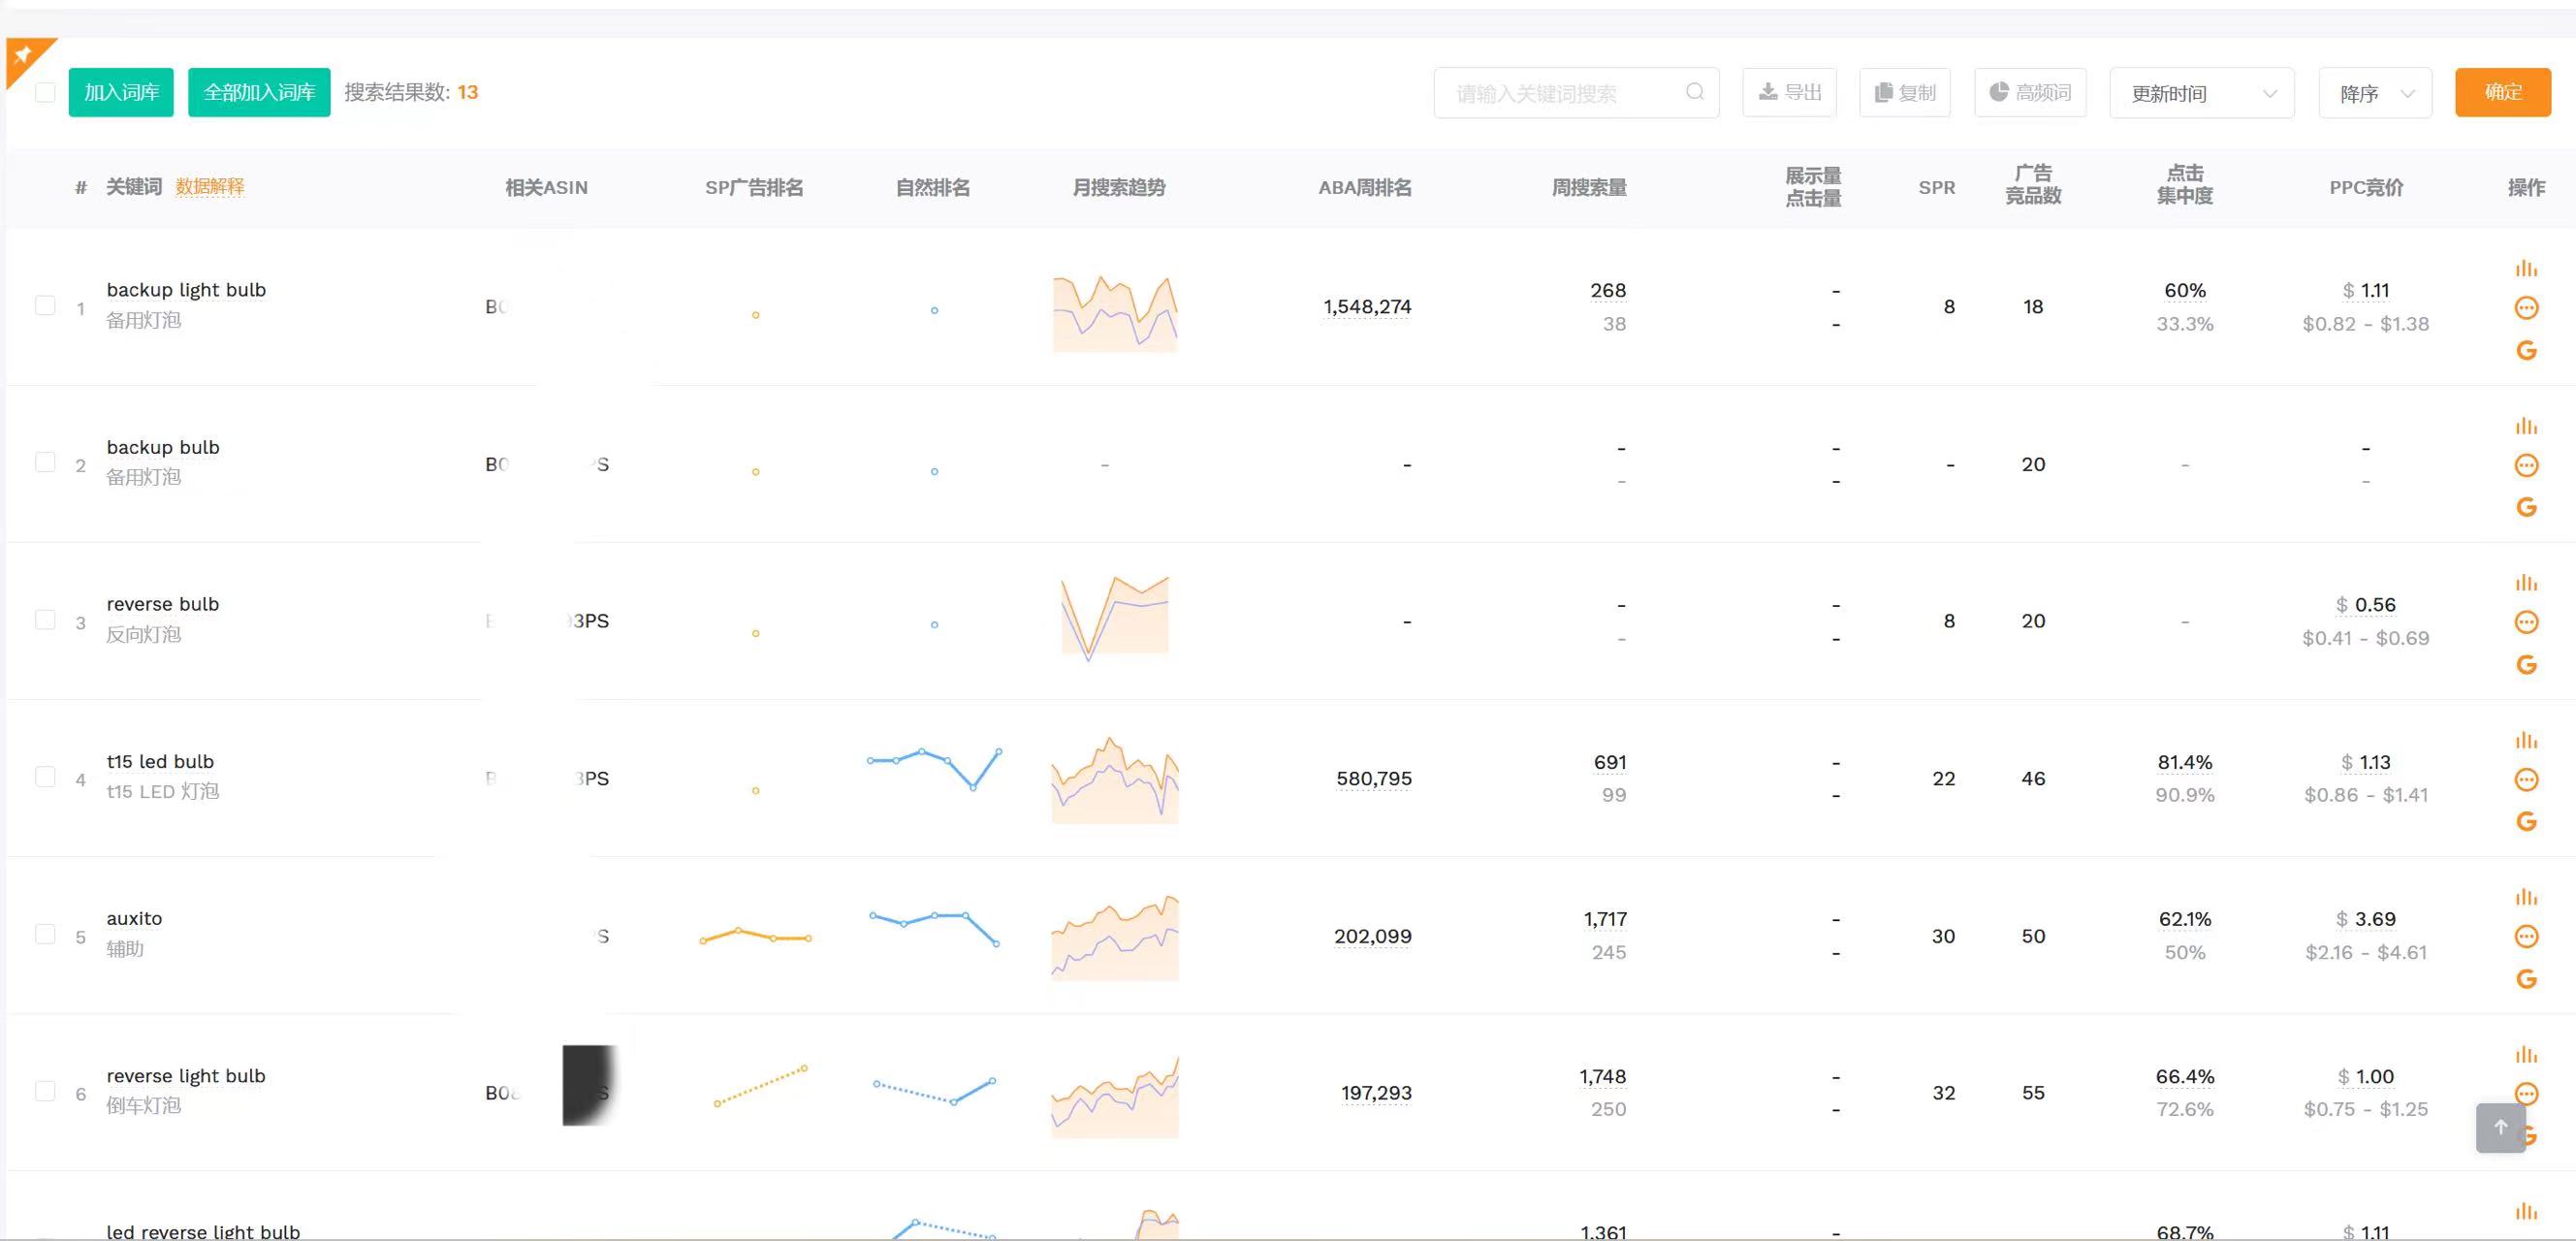Toggle the select-all checkbox in the toolbar

pos(45,92)
